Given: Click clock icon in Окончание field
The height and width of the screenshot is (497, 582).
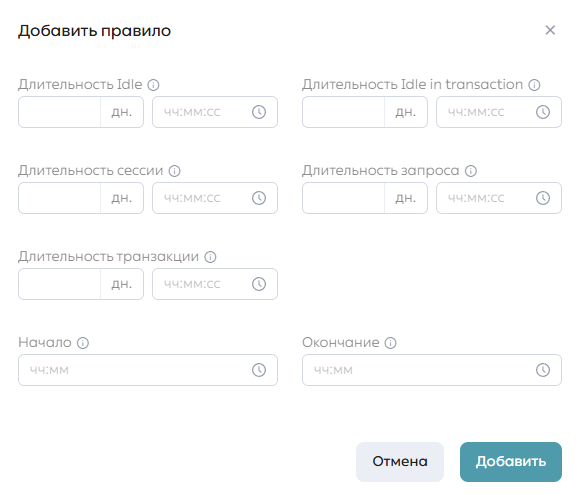Looking at the screenshot, I should click(x=543, y=370).
